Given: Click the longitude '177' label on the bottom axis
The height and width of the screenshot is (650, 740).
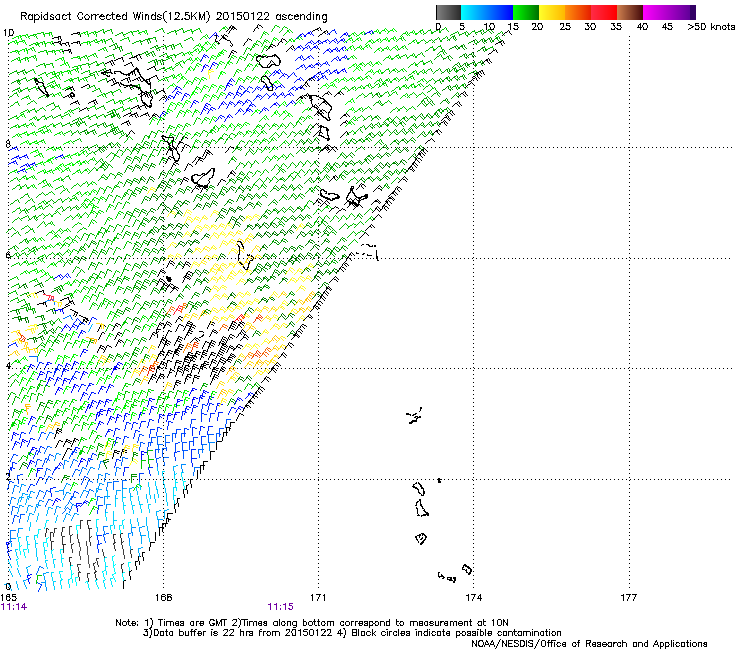Looking at the screenshot, I should (629, 598).
